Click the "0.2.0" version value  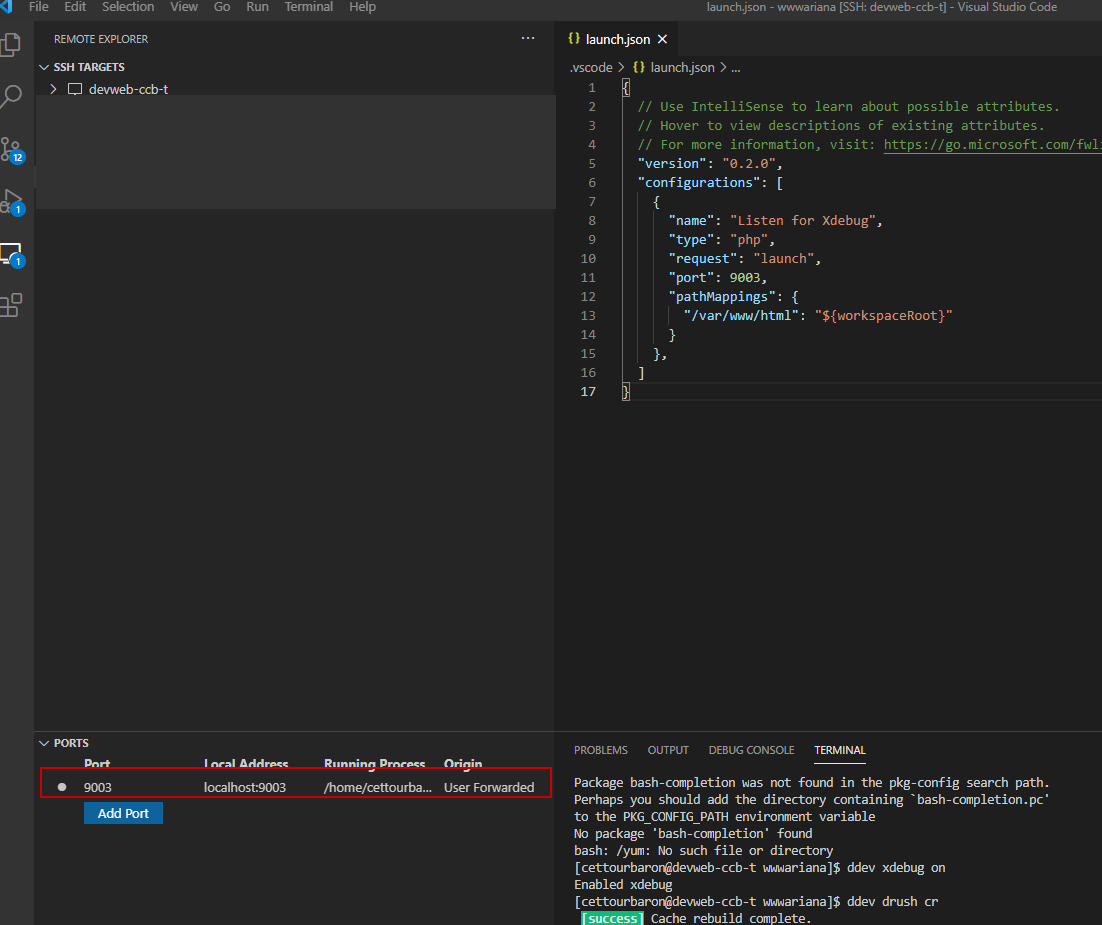point(749,163)
